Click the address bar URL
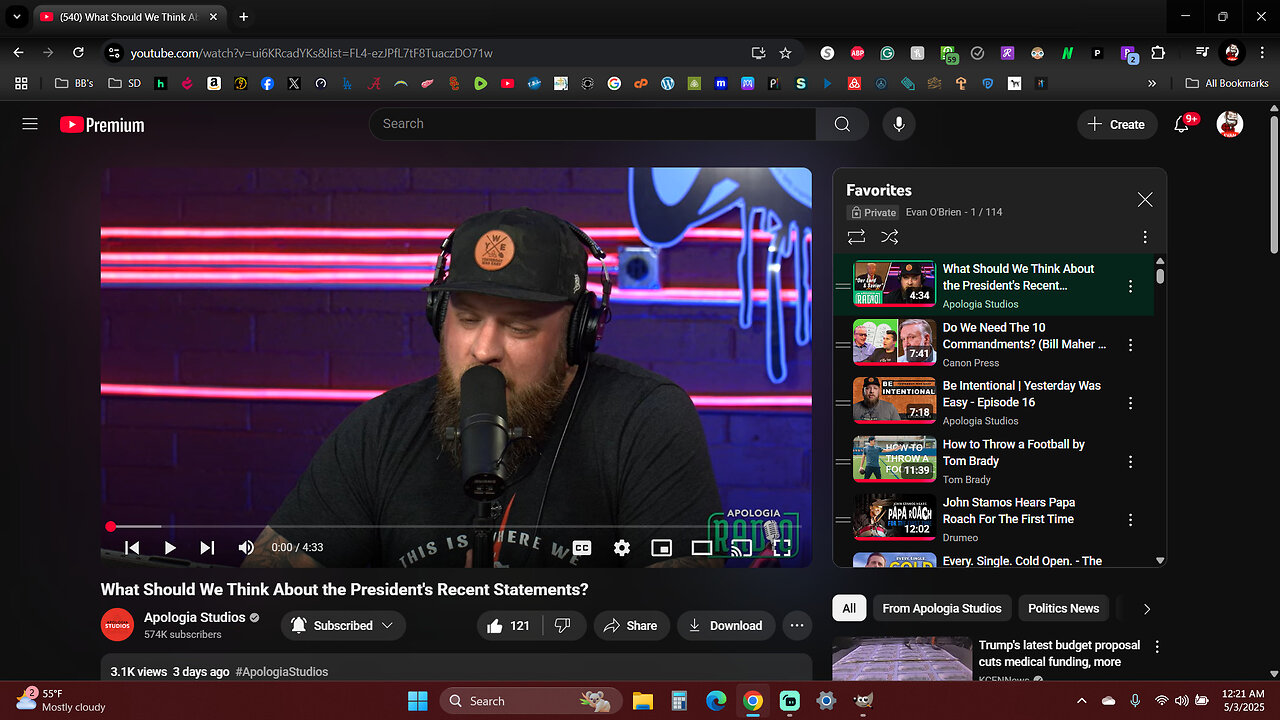The height and width of the screenshot is (720, 1280). 312,53
